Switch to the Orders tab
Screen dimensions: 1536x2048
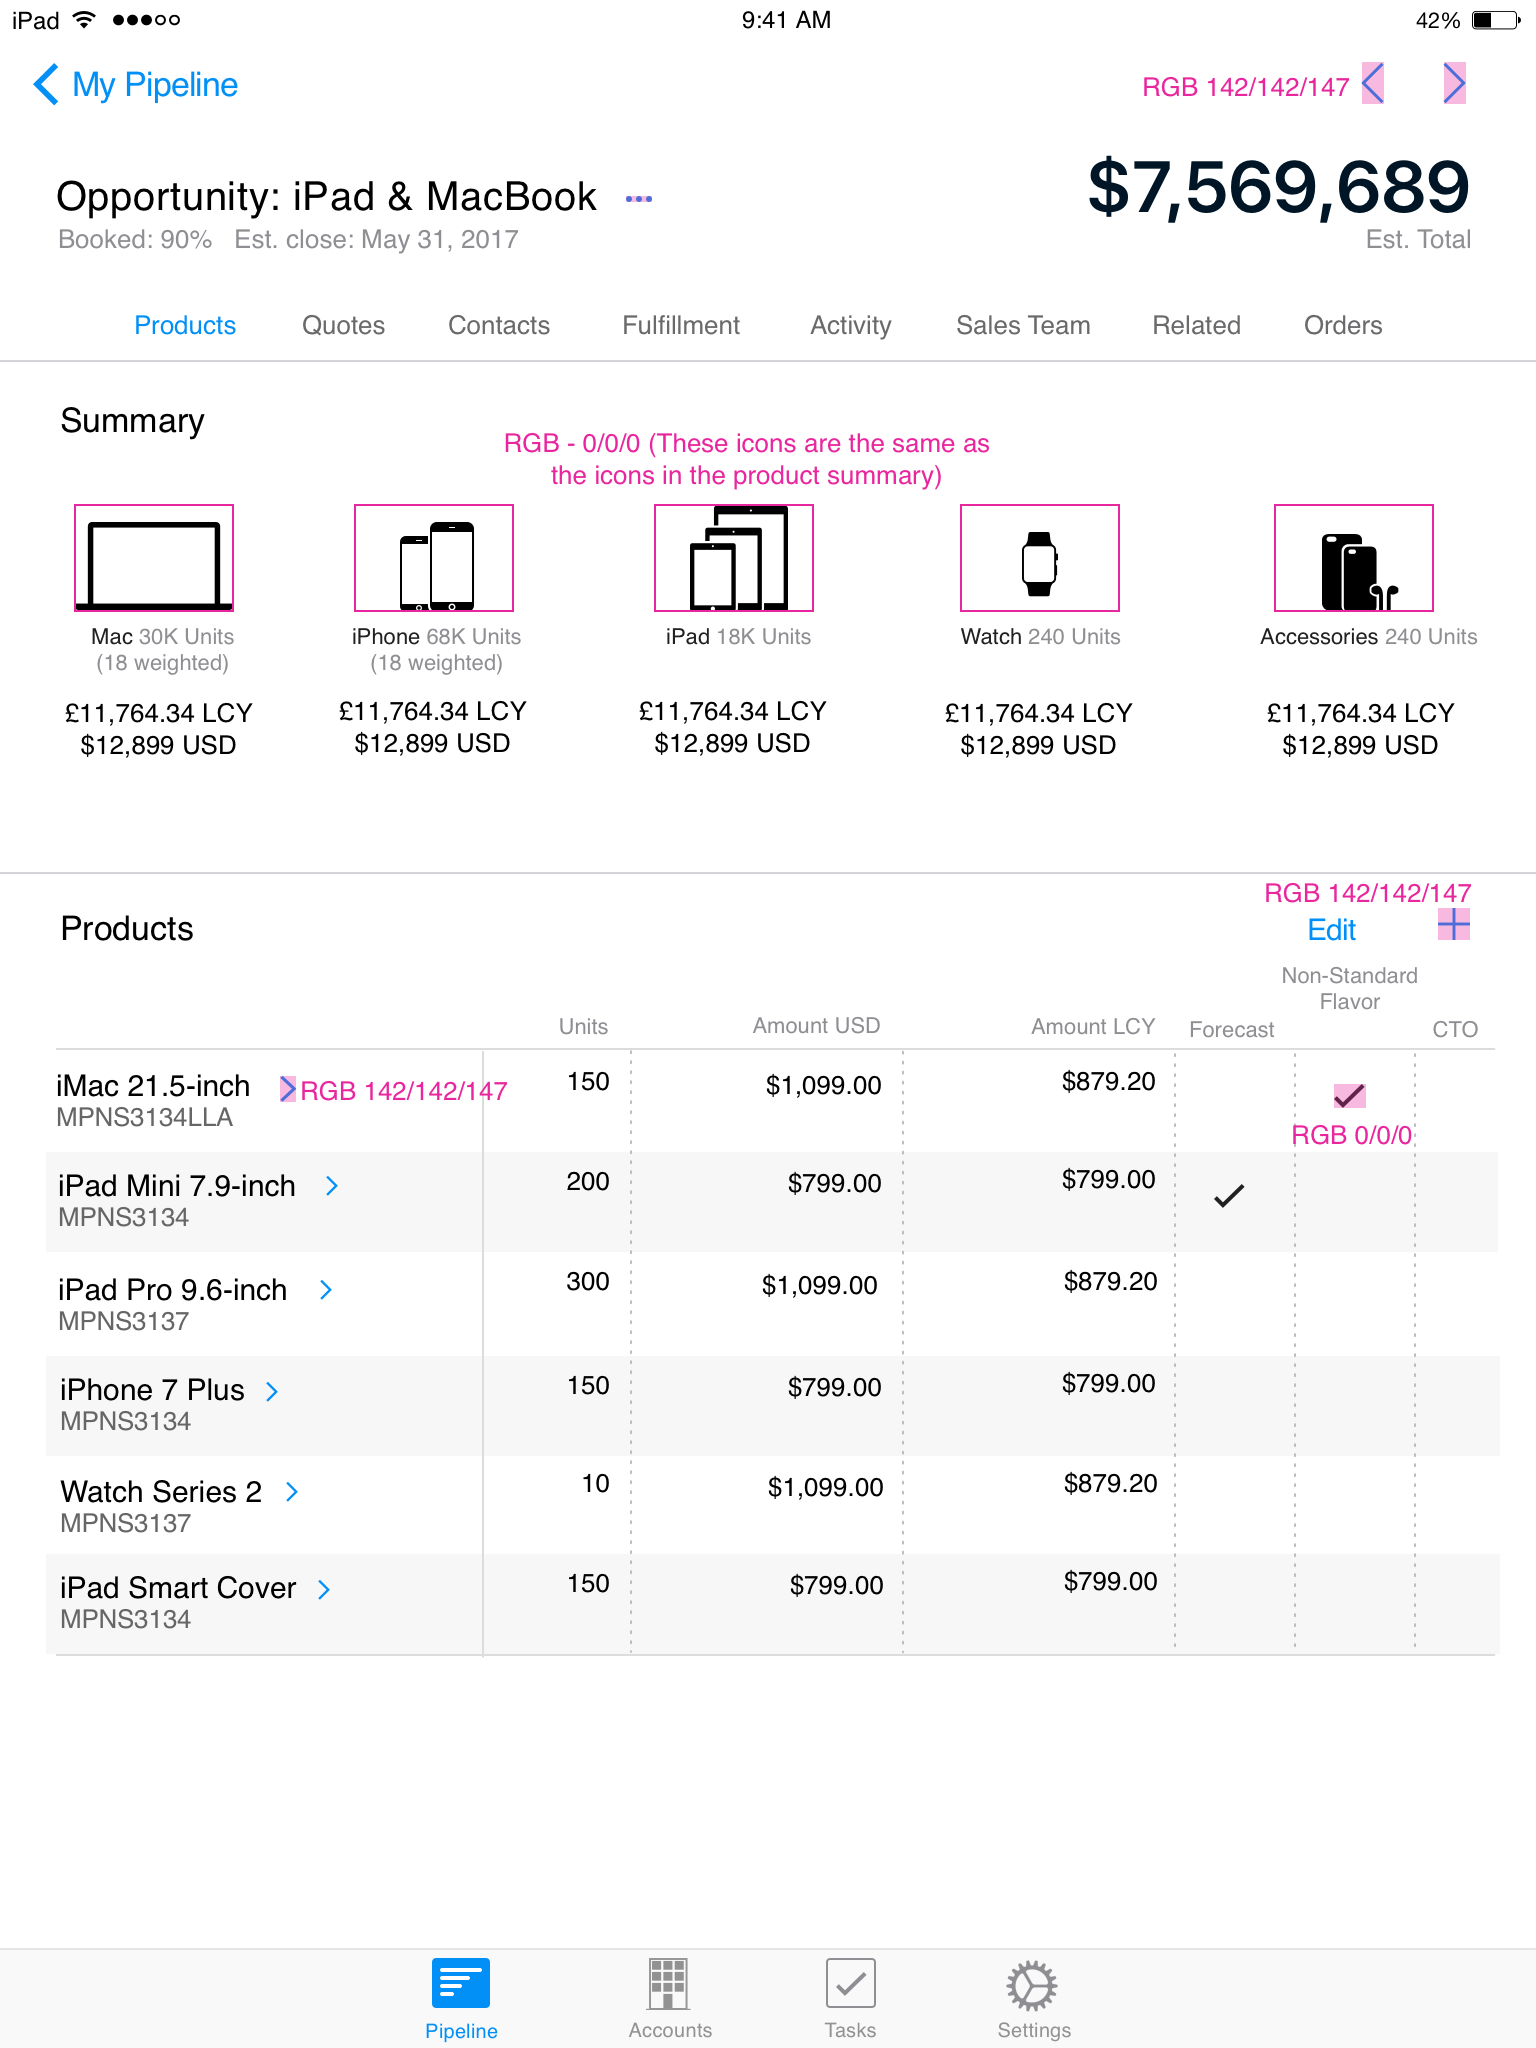[1343, 325]
